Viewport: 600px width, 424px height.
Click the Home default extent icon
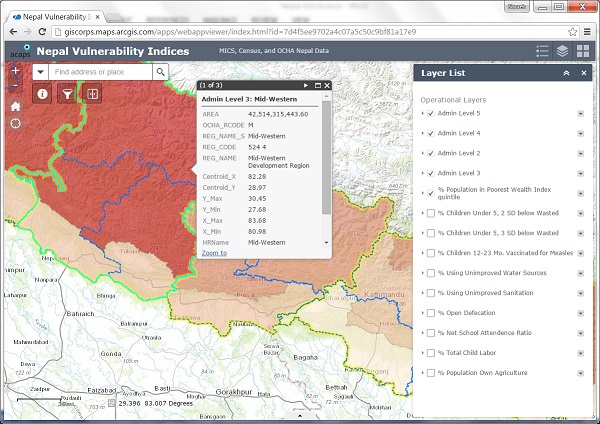pos(15,106)
